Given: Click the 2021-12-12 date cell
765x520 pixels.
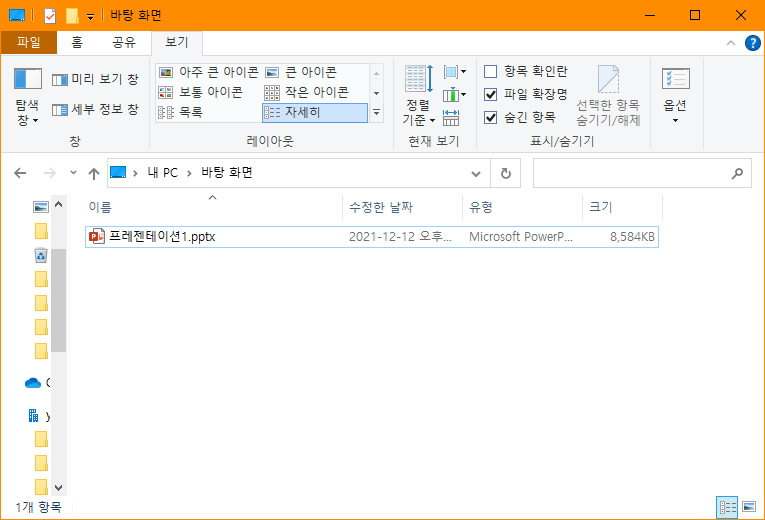Looking at the screenshot, I should (x=401, y=237).
